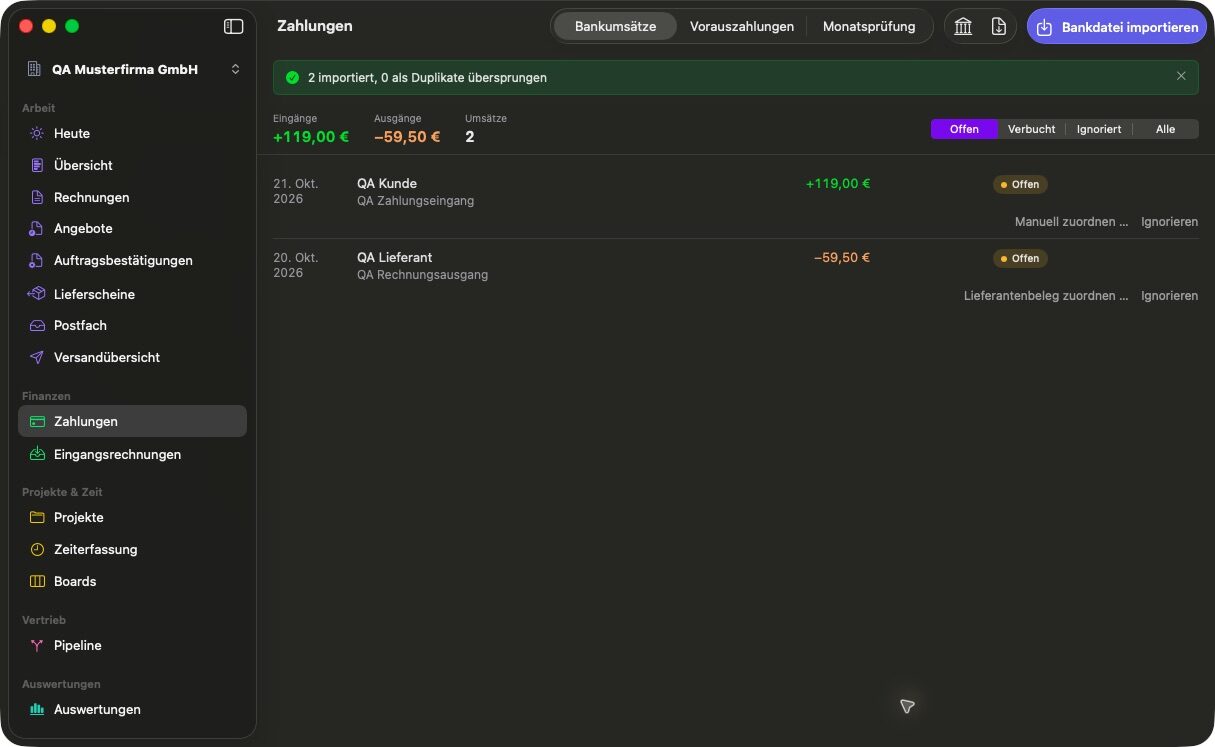Click the Auftragsbestätigungen sidebar icon

pyautogui.click(x=37, y=261)
